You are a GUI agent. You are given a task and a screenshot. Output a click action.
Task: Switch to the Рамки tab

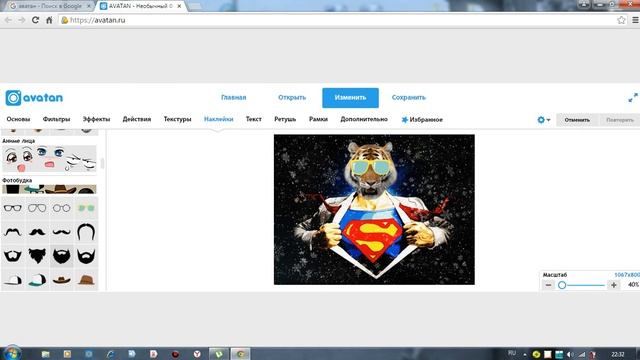click(x=318, y=119)
